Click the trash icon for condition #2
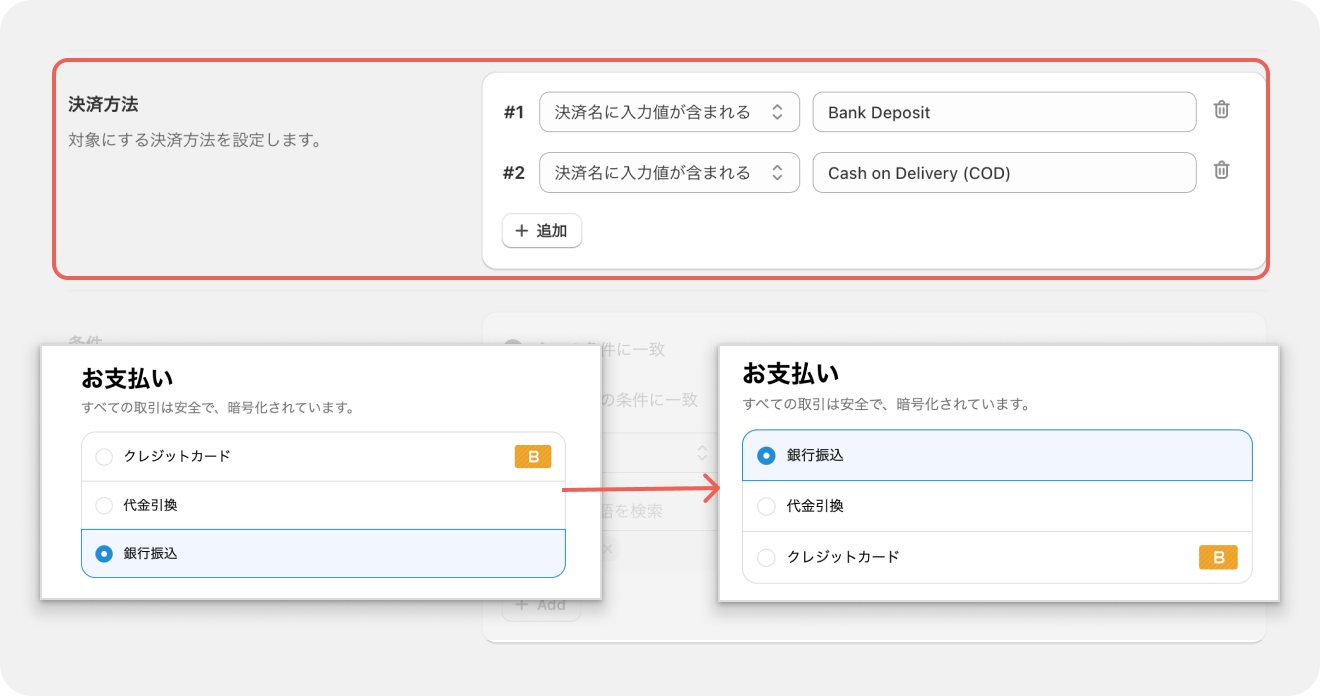The width and height of the screenshot is (1320, 696). (x=1221, y=170)
